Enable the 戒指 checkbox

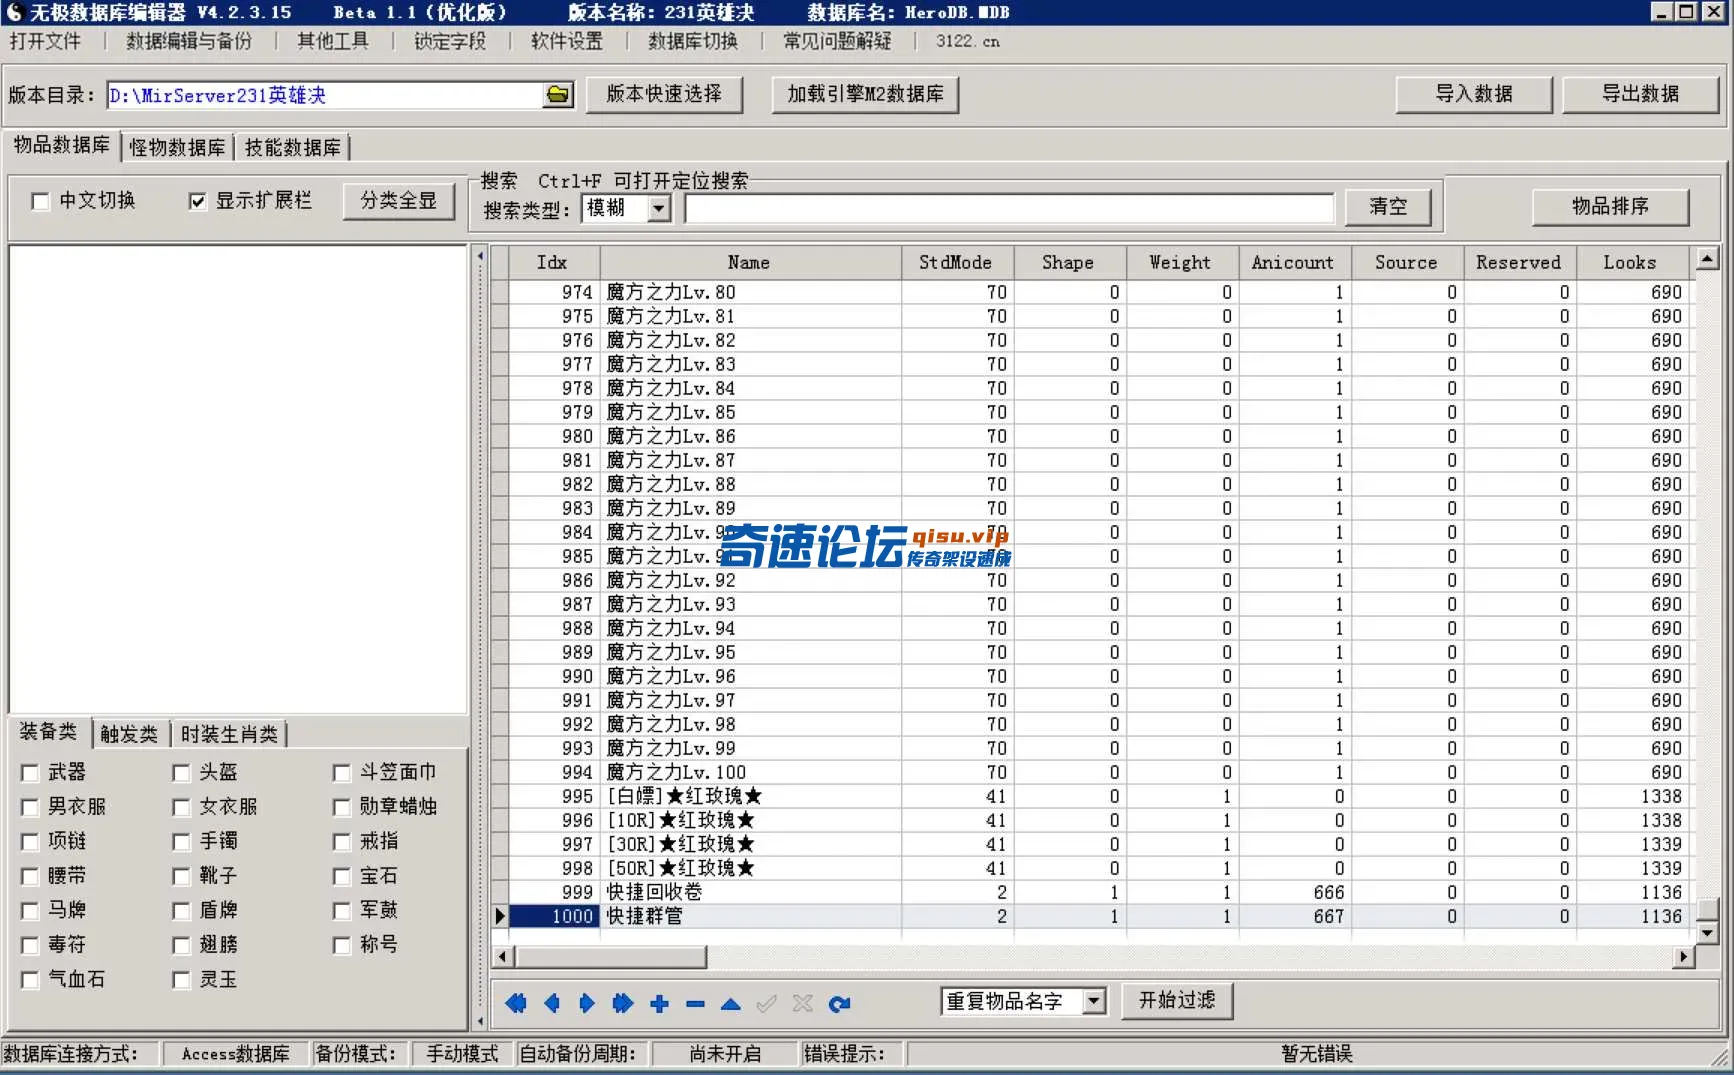pyautogui.click(x=342, y=842)
